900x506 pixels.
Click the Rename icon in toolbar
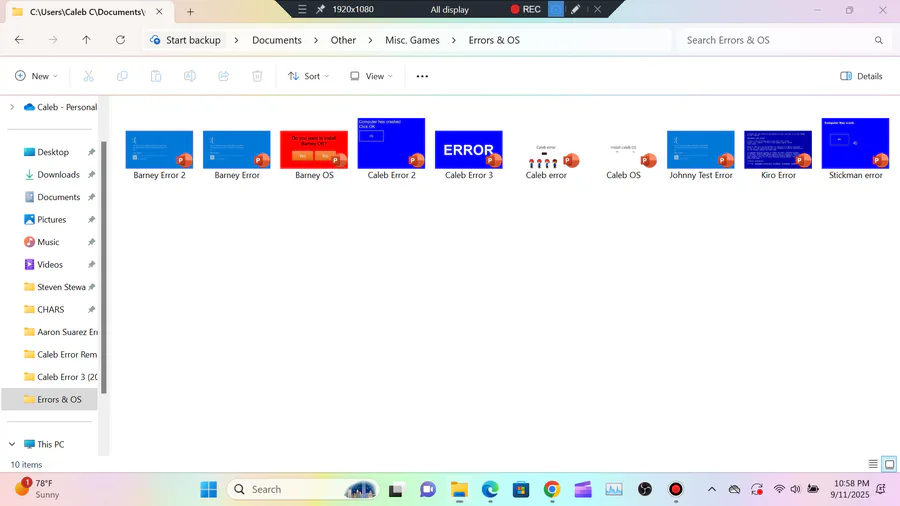[x=189, y=76]
